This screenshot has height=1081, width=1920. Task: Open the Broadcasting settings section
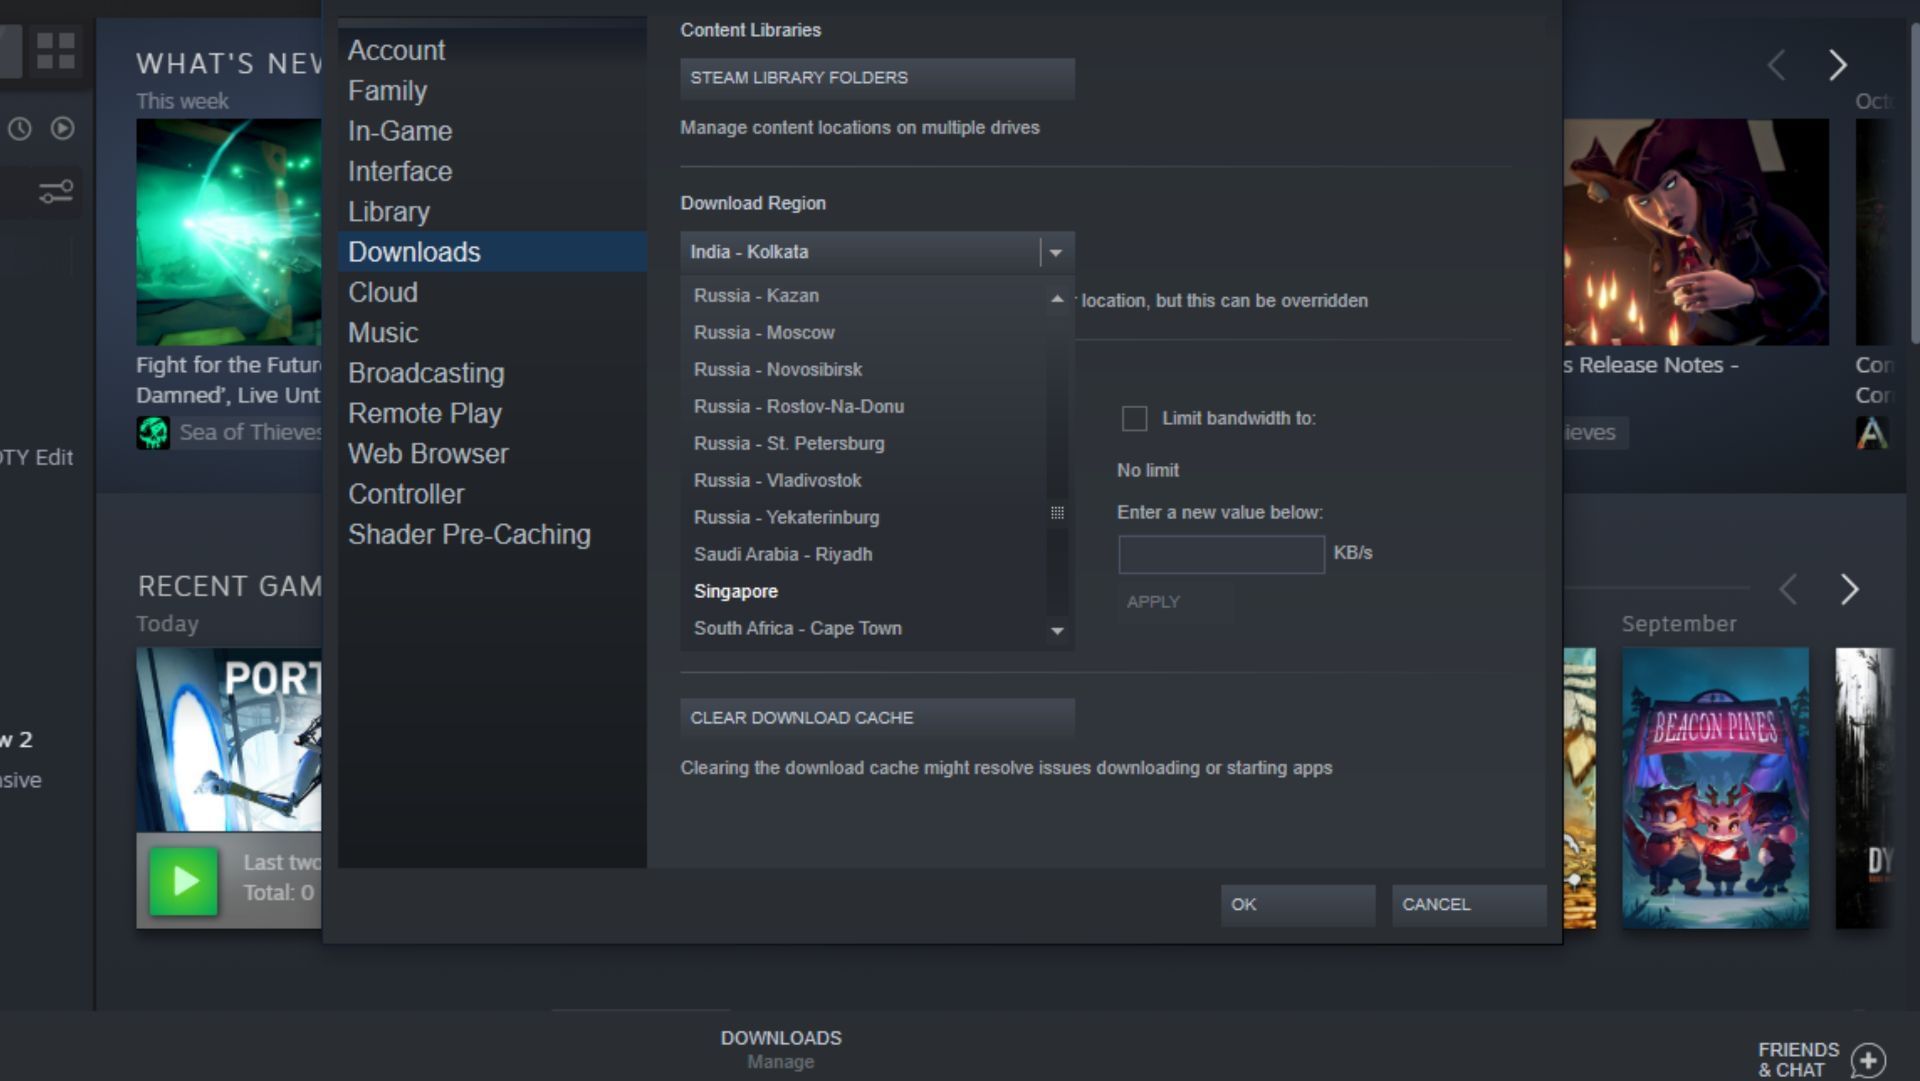425,372
